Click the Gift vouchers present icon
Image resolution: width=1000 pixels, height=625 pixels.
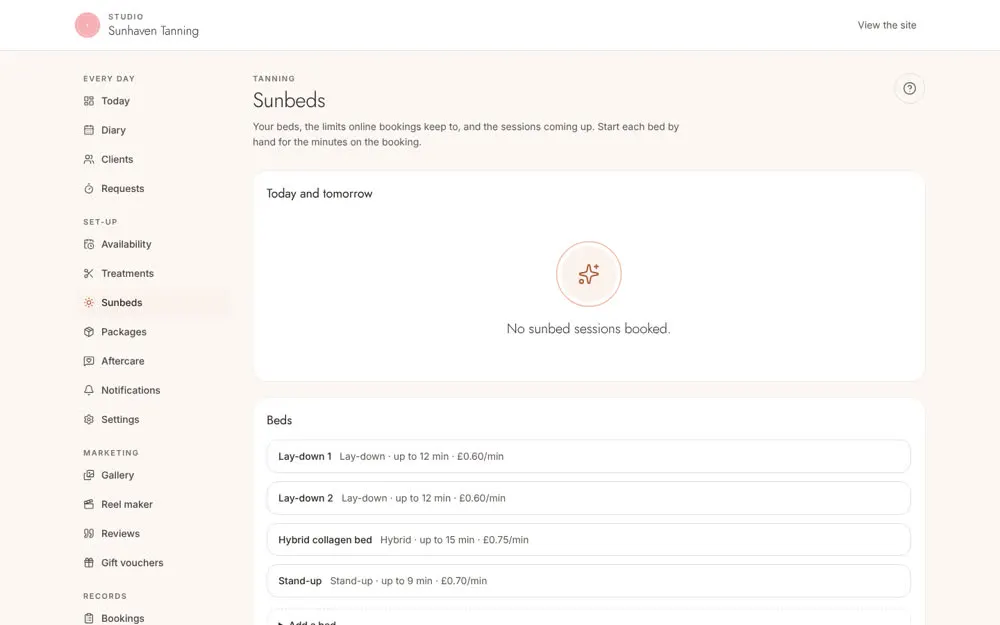pyautogui.click(x=89, y=563)
